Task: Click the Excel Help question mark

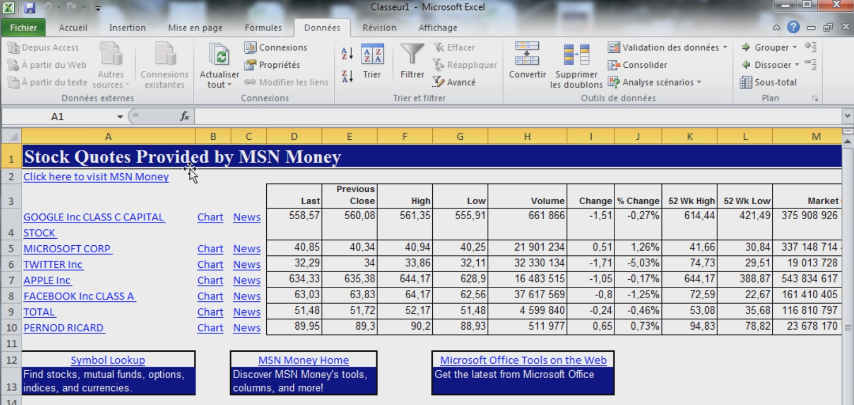Action: pyautogui.click(x=793, y=27)
